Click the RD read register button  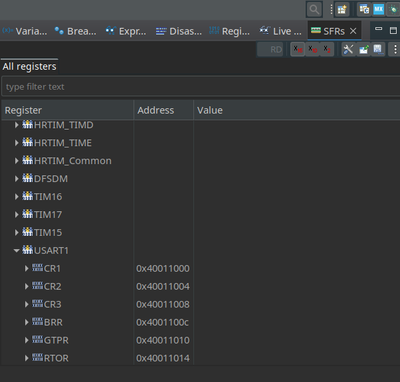[x=270, y=50]
